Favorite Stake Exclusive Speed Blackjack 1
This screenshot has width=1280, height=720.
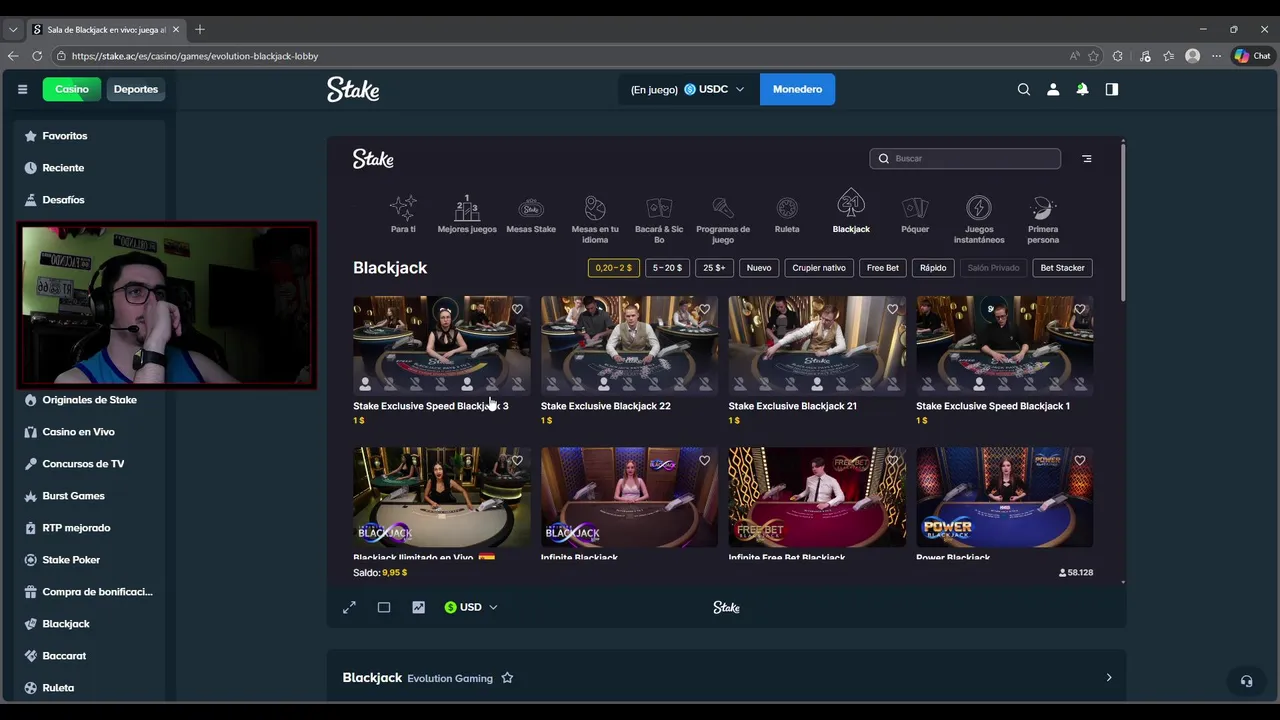click(x=1080, y=309)
